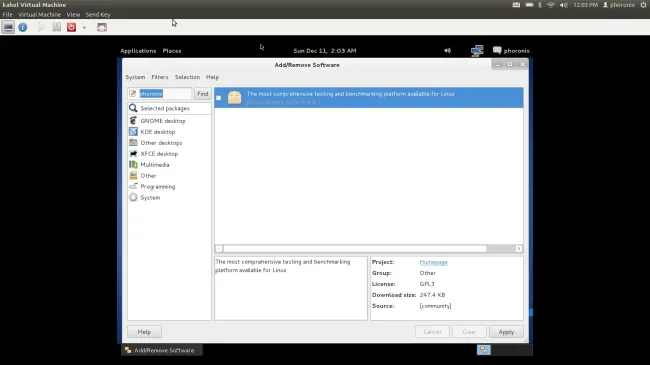Click the package box icon in results

coord(234,97)
